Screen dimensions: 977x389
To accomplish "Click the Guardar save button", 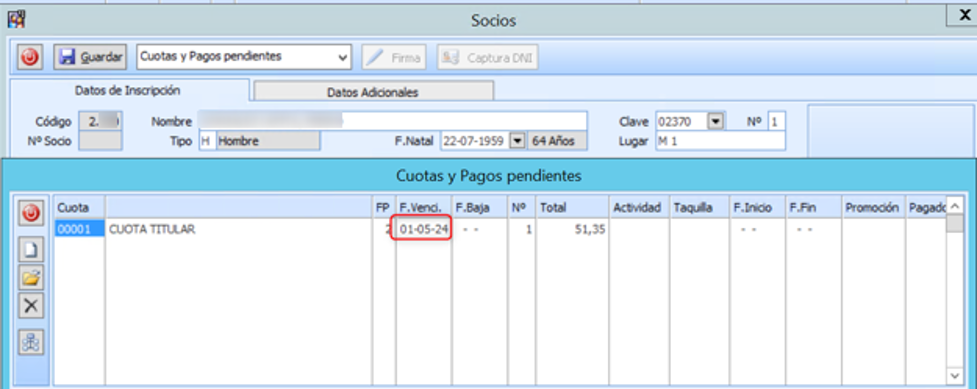I will [x=90, y=57].
